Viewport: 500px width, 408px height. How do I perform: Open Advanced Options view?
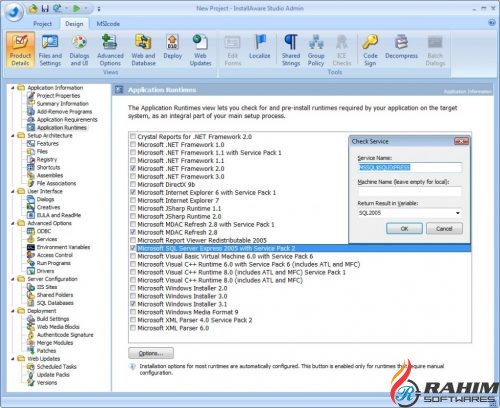pos(110,50)
